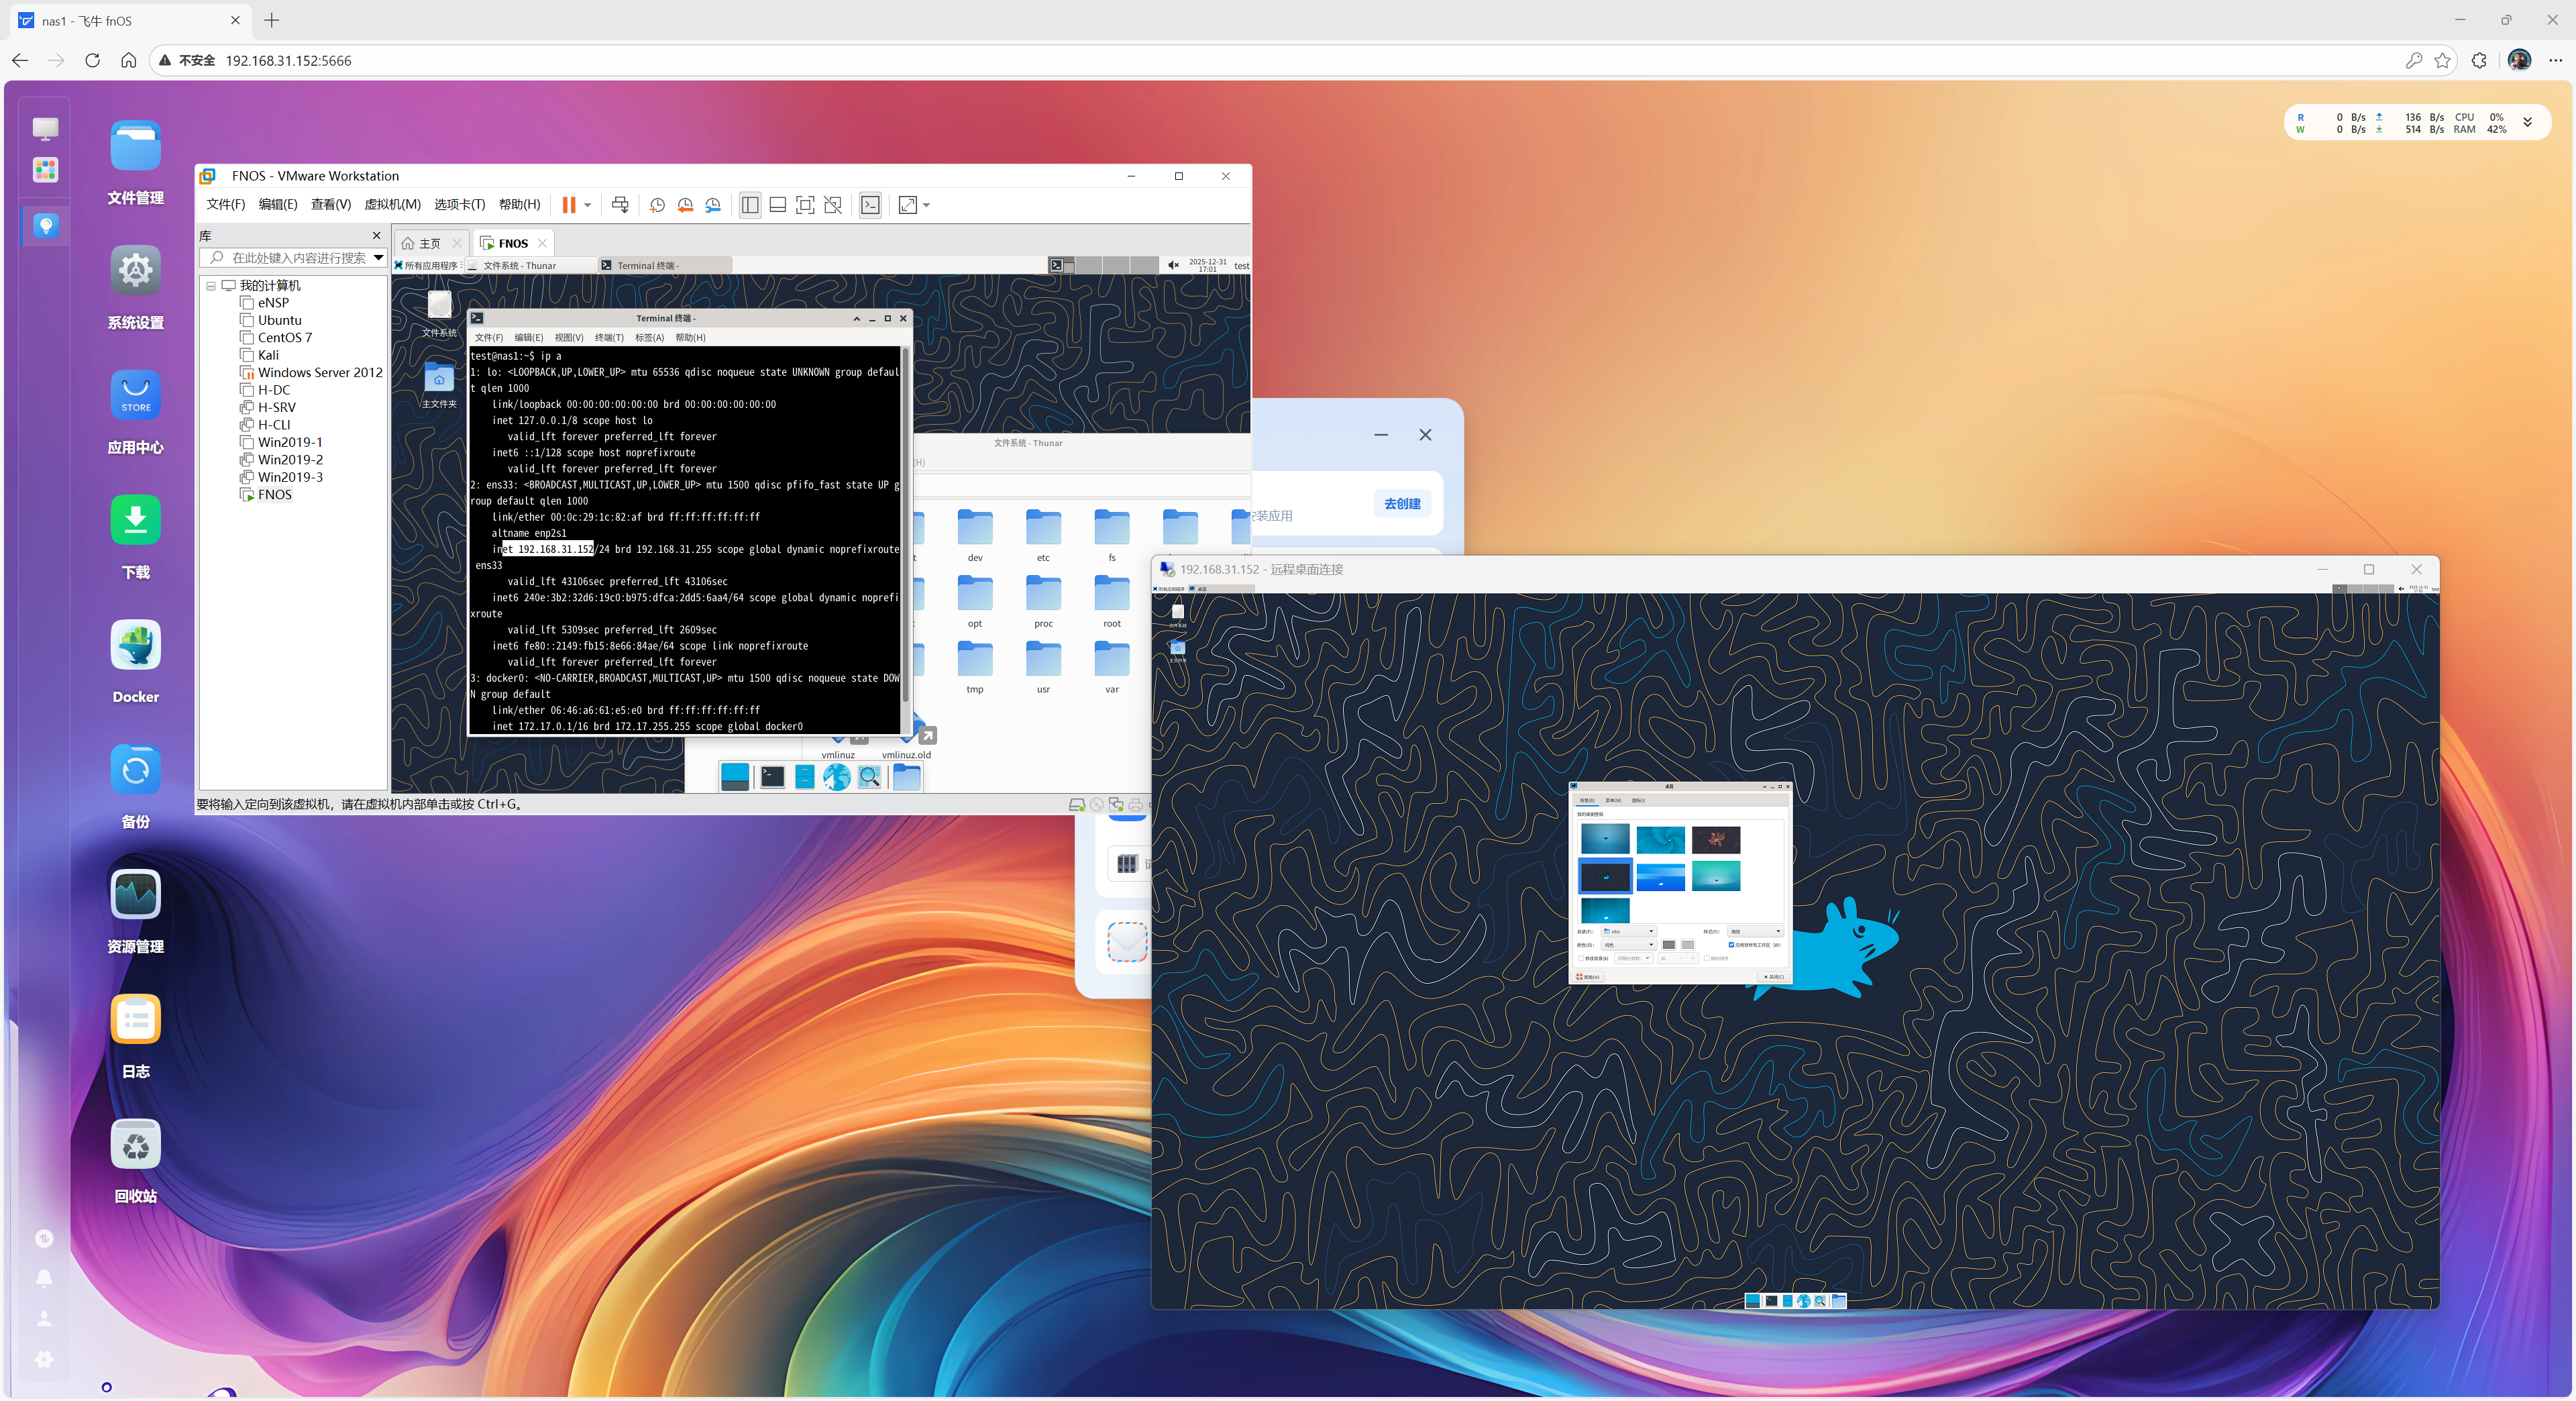Viewport: 2576px width, 1401px height.
Task: Open the 虚拟机(M) menu in VMware
Action: 392,205
